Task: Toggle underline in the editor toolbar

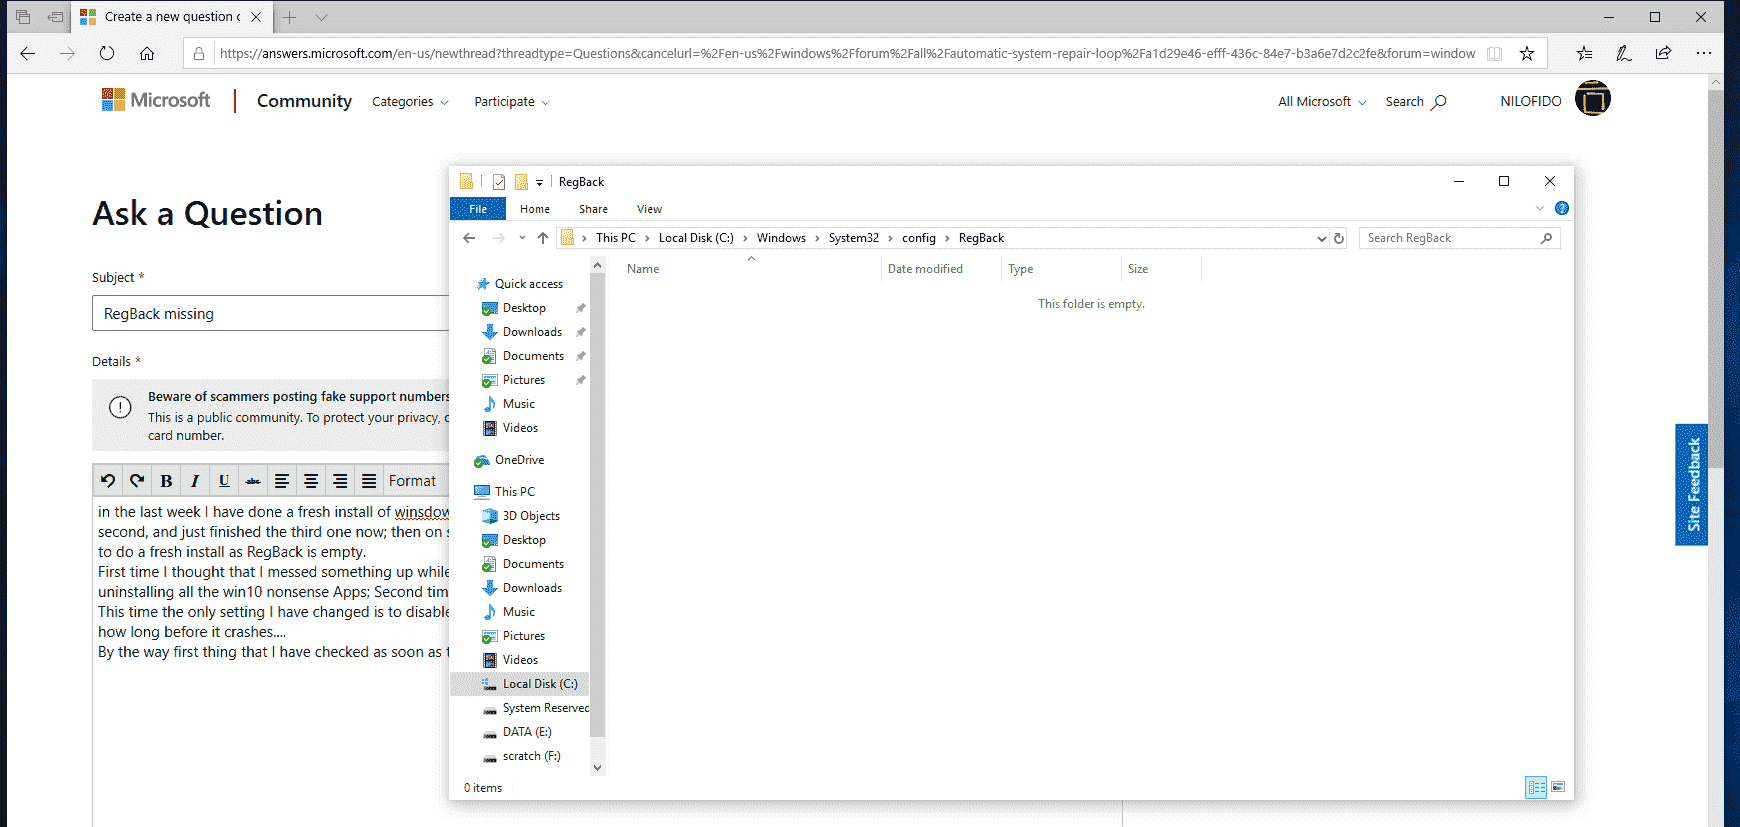Action: click(224, 481)
